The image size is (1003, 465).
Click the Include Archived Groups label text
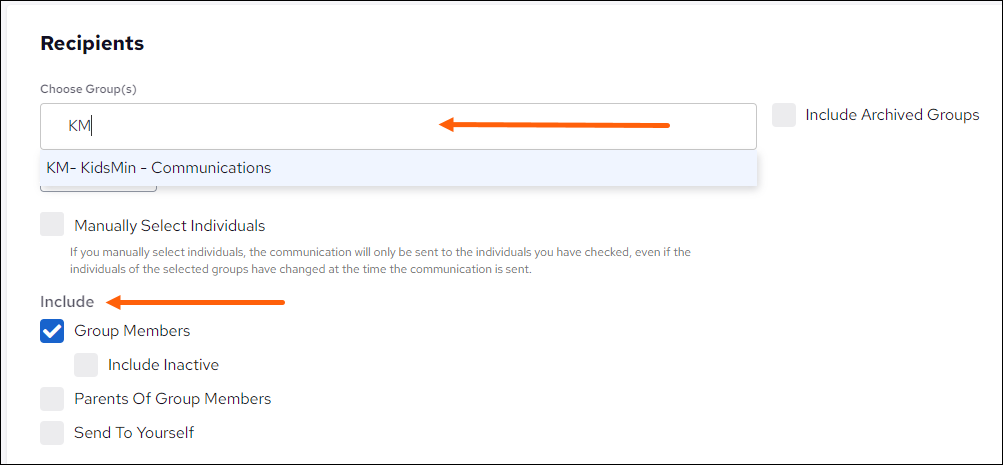892,115
